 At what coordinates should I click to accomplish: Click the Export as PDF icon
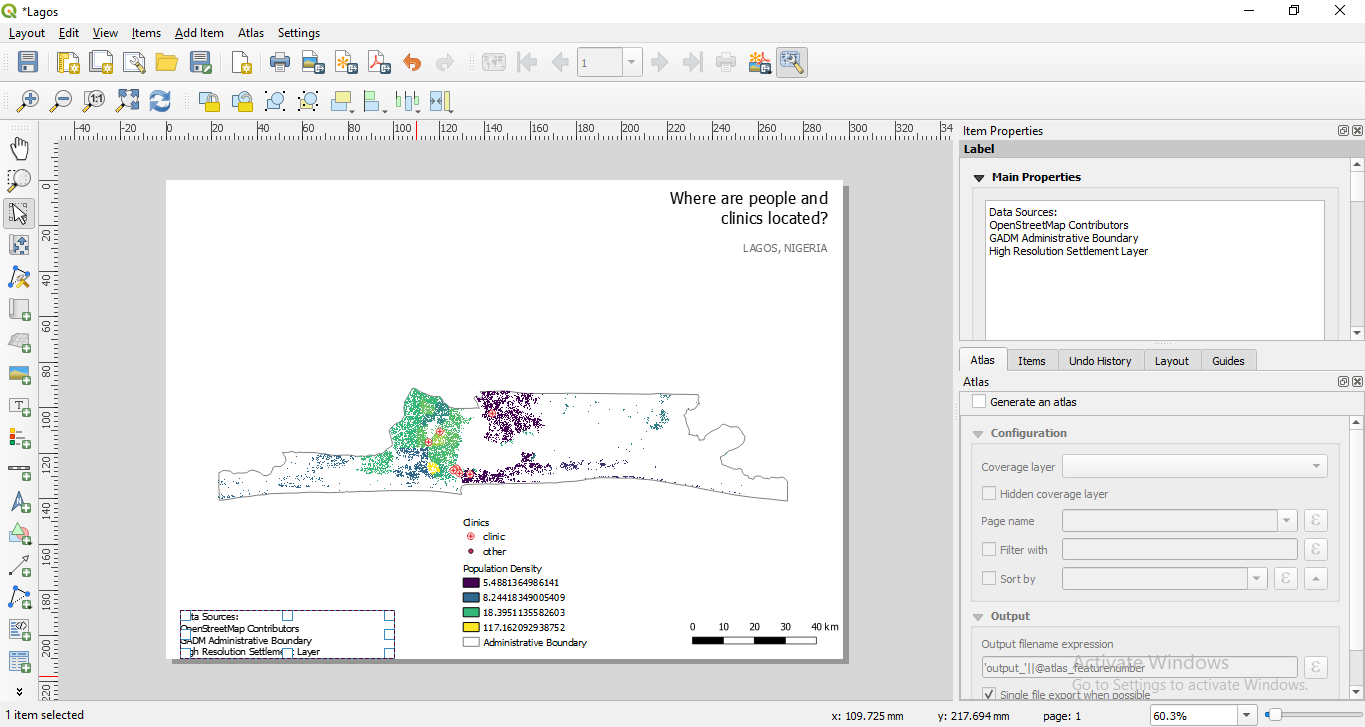point(379,63)
